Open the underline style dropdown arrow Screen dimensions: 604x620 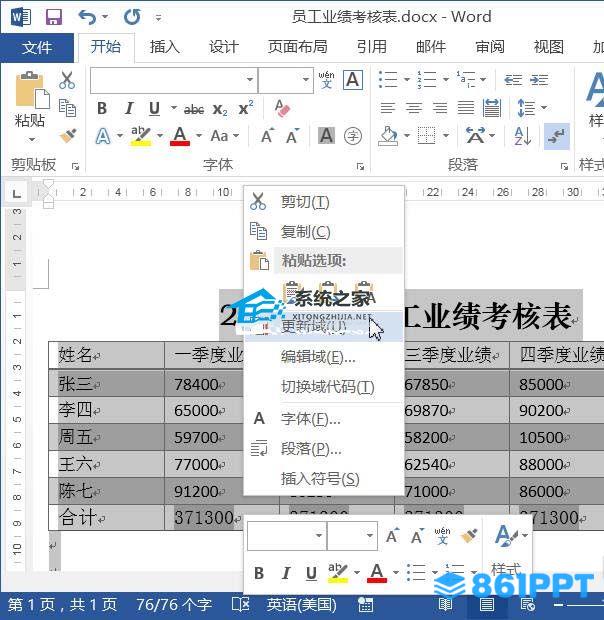pos(173,108)
